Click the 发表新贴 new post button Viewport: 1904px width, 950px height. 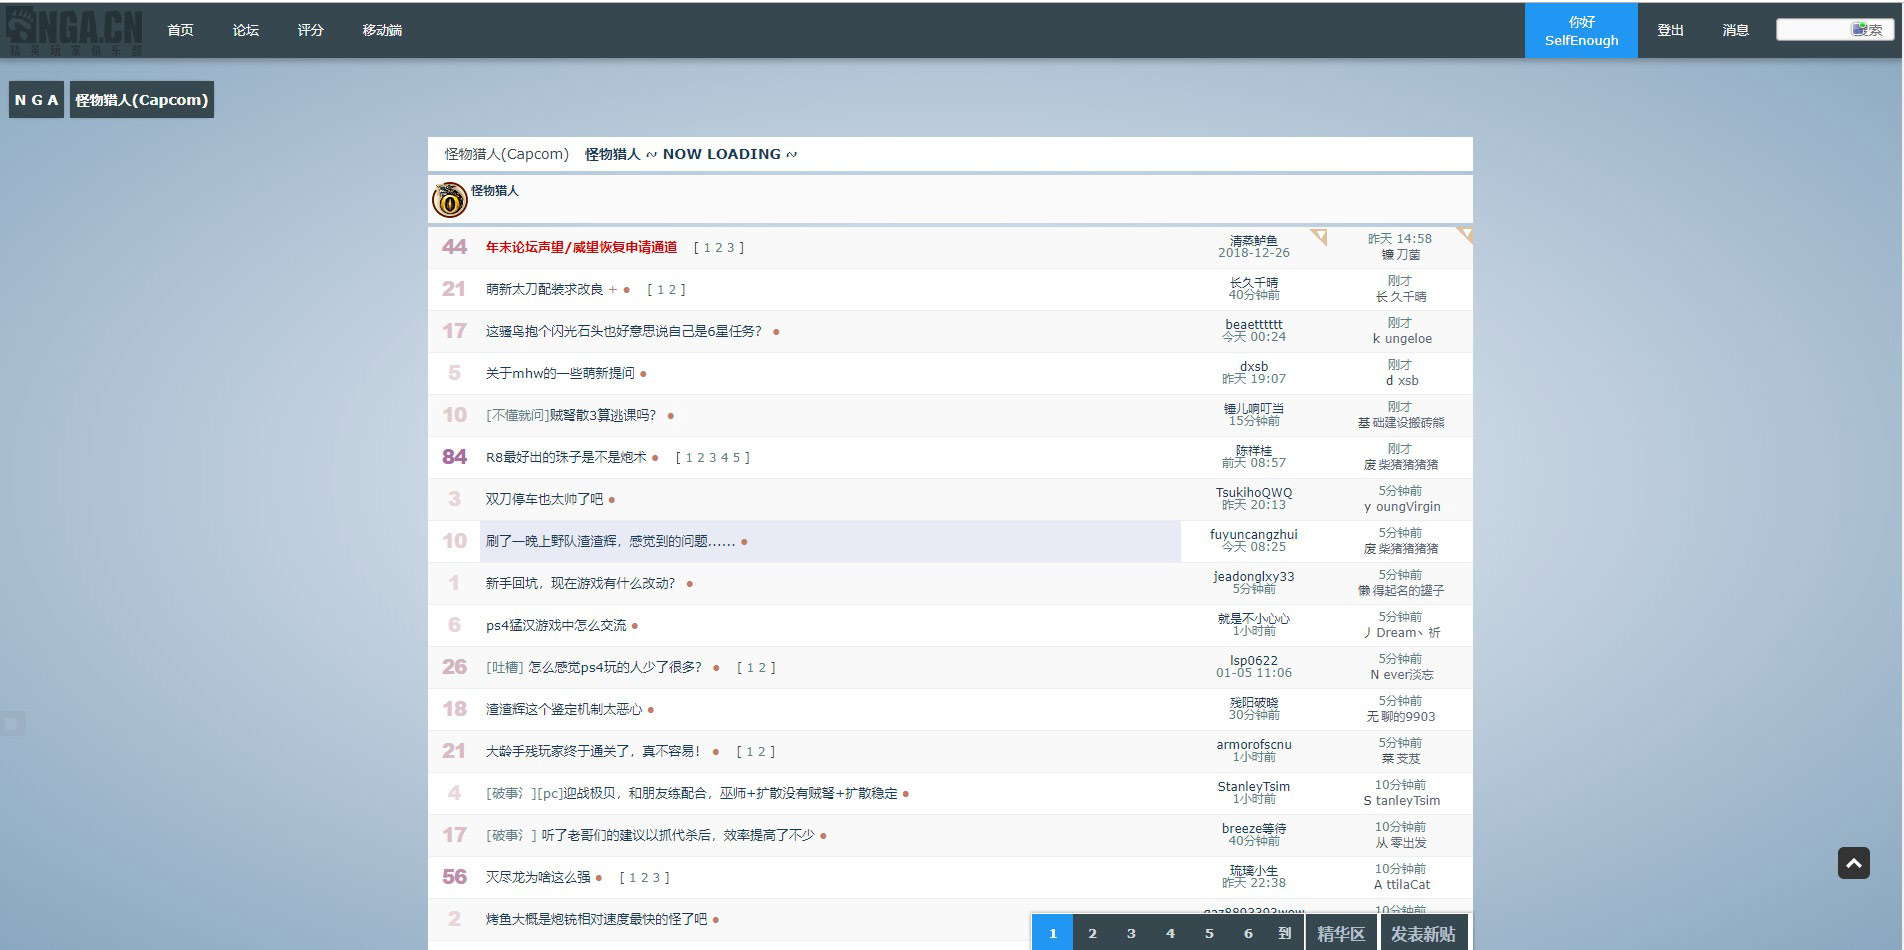point(1423,933)
